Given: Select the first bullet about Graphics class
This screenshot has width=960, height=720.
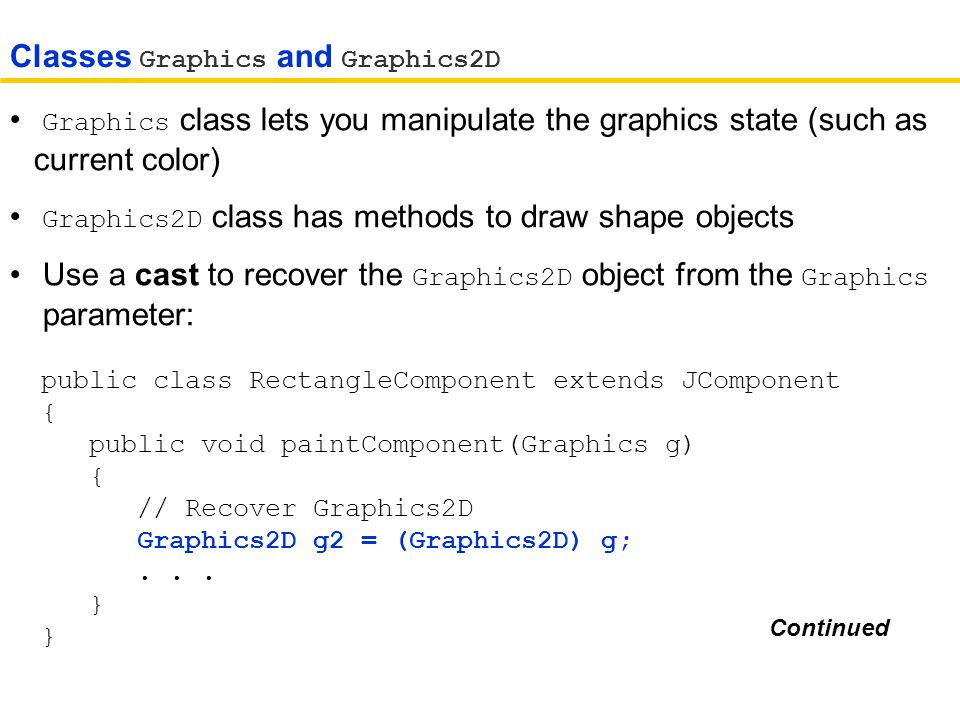Looking at the screenshot, I should [468, 140].
